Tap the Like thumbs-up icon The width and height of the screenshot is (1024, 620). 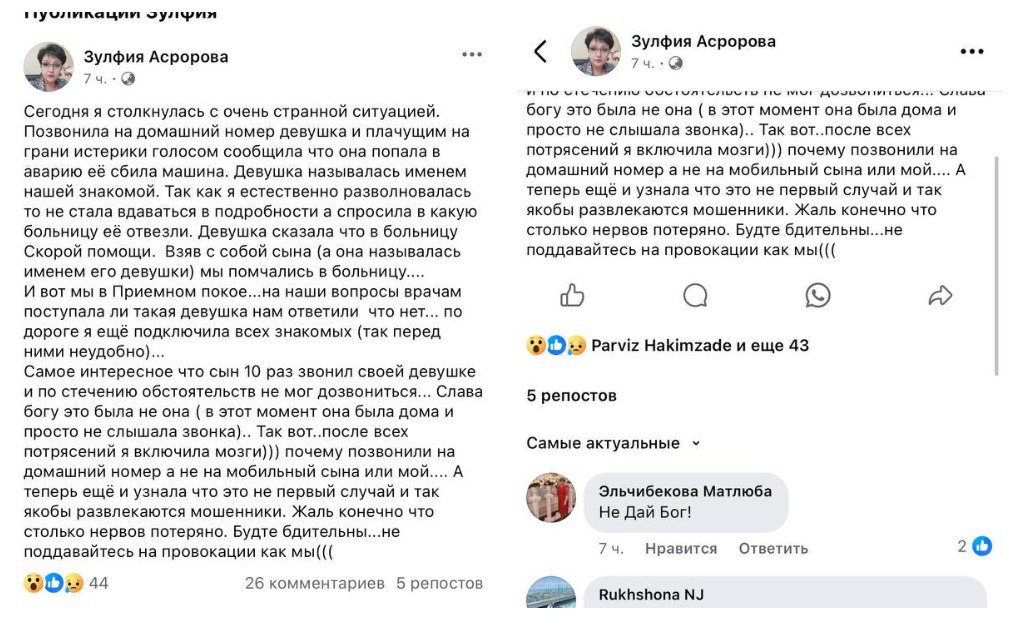[572, 295]
